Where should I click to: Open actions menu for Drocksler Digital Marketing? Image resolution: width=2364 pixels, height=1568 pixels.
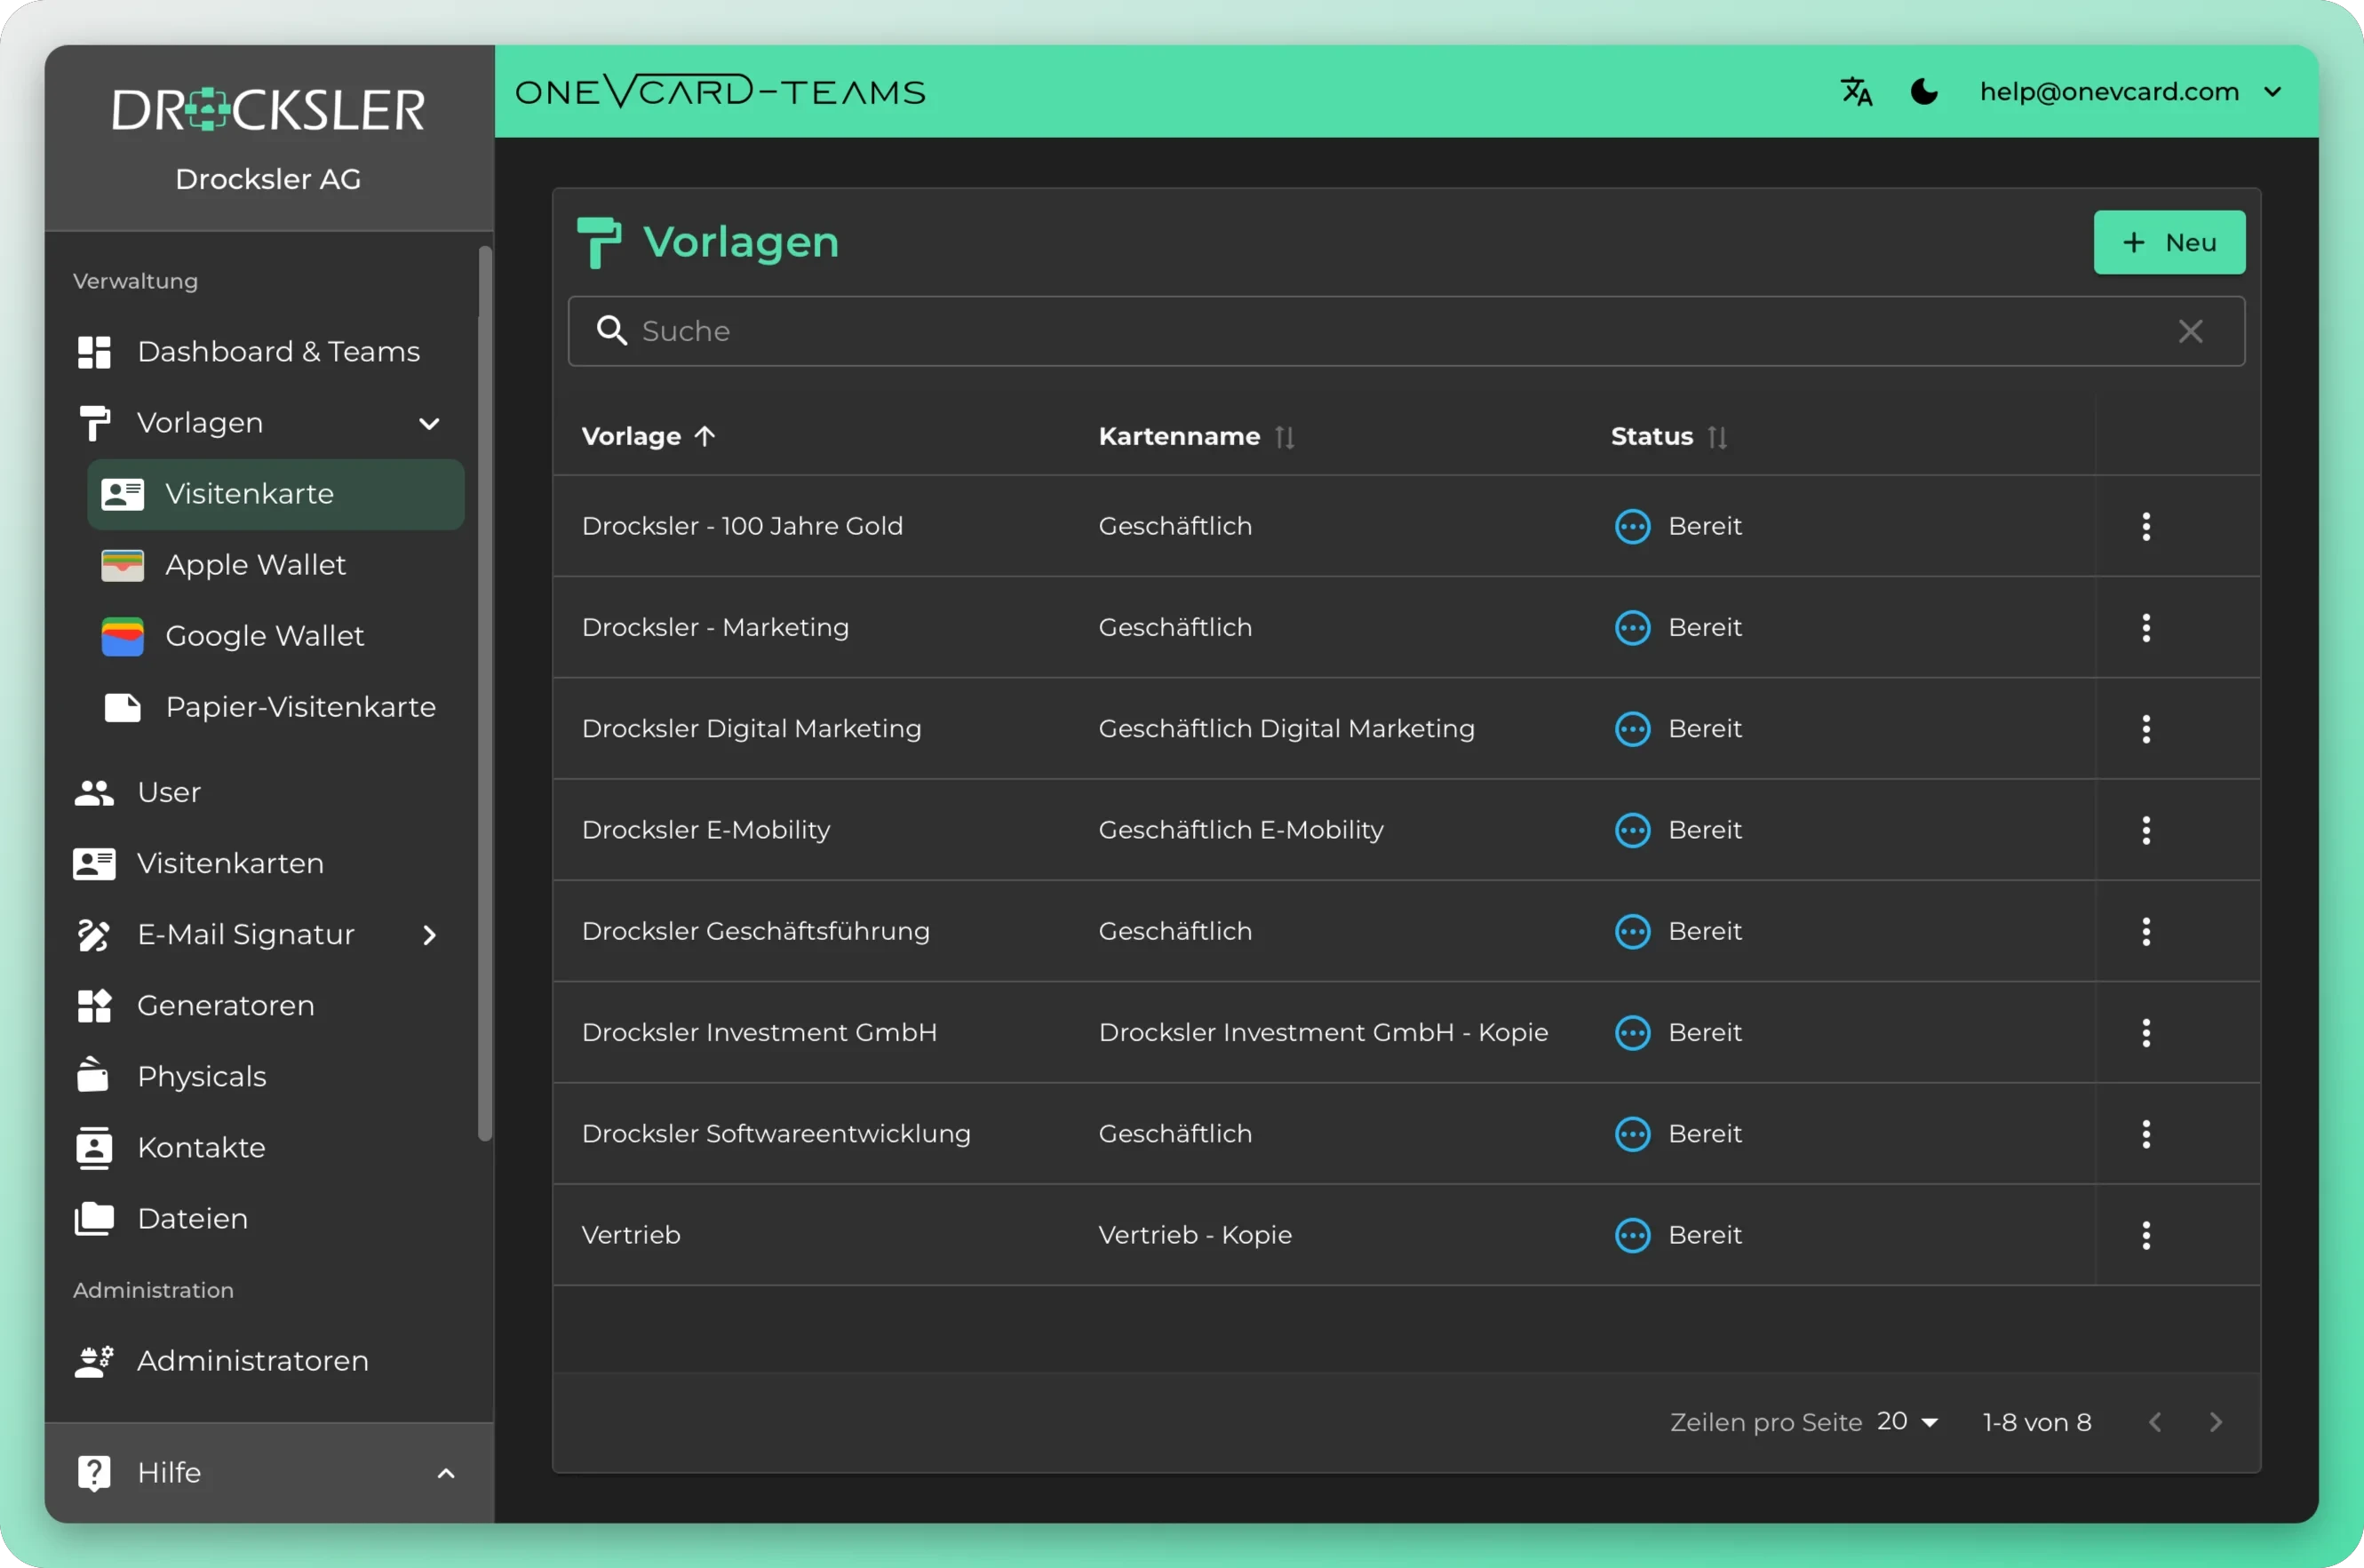click(2146, 729)
